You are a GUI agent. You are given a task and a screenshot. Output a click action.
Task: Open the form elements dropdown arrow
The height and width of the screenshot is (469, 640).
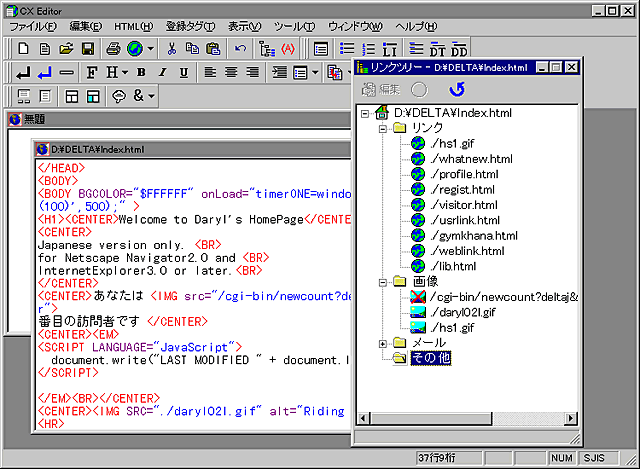[x=315, y=73]
